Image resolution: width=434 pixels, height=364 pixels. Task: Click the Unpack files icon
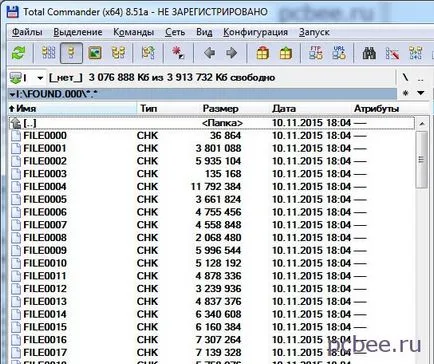click(286, 53)
